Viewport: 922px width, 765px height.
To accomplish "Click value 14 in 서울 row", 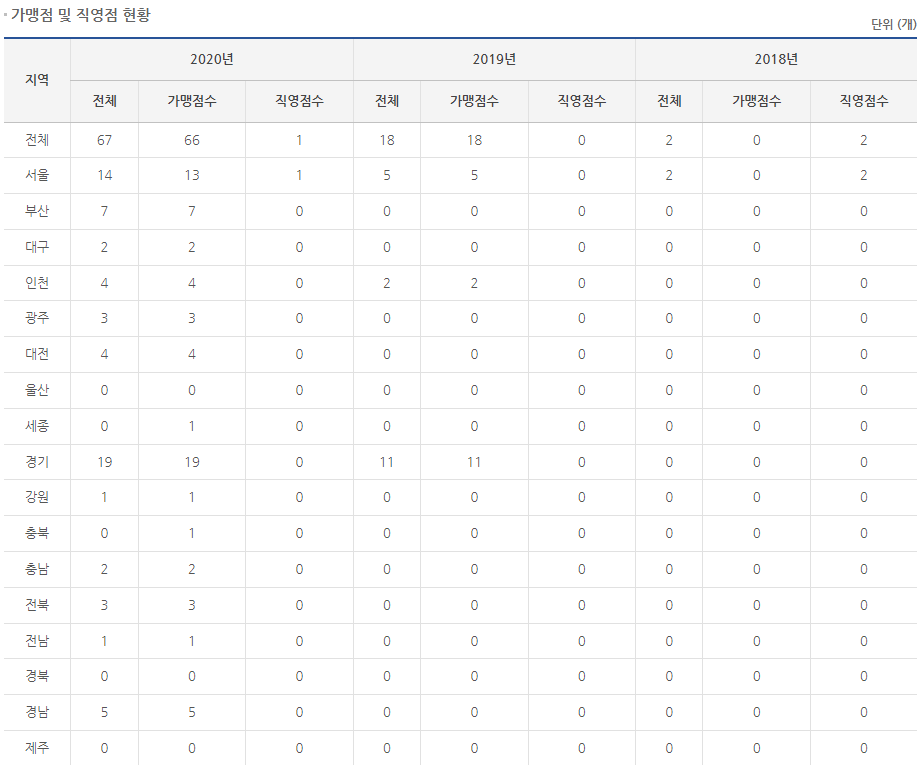I will point(105,175).
